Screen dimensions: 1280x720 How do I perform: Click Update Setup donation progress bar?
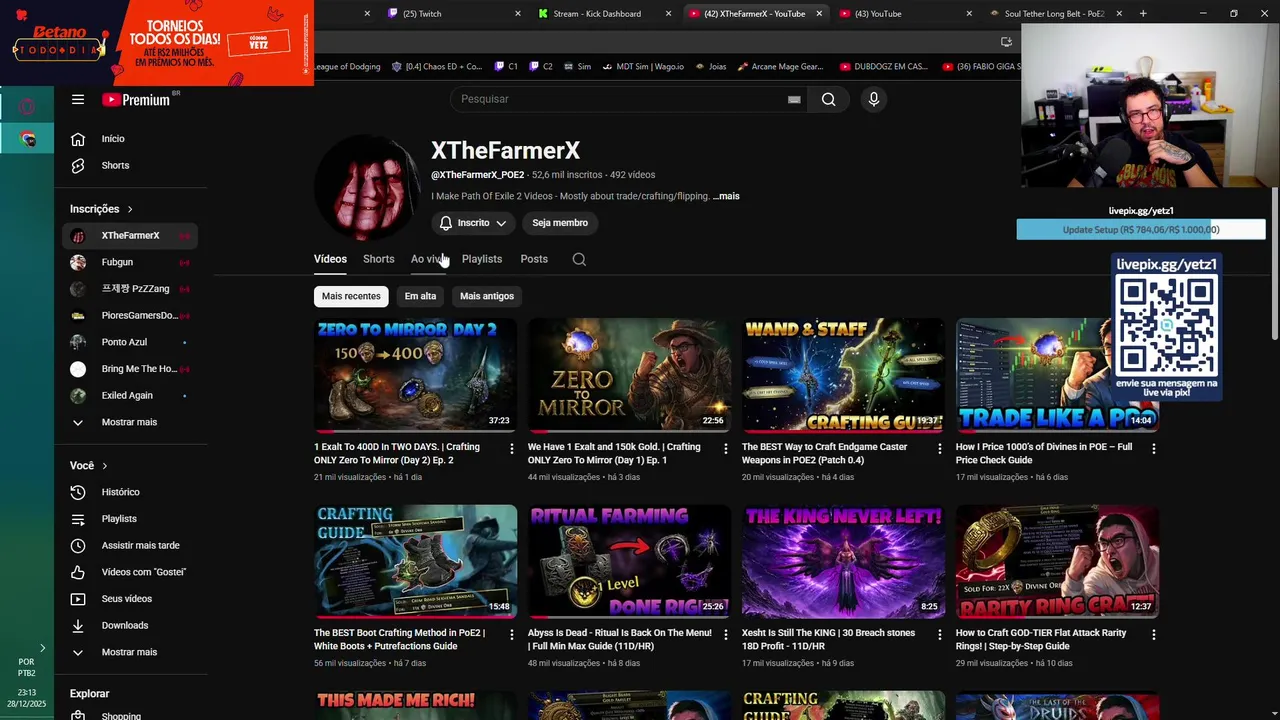tap(1141, 230)
